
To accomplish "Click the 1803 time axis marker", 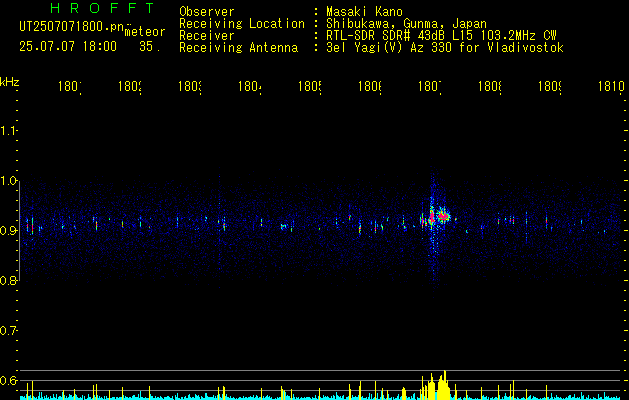I will 190,86.
